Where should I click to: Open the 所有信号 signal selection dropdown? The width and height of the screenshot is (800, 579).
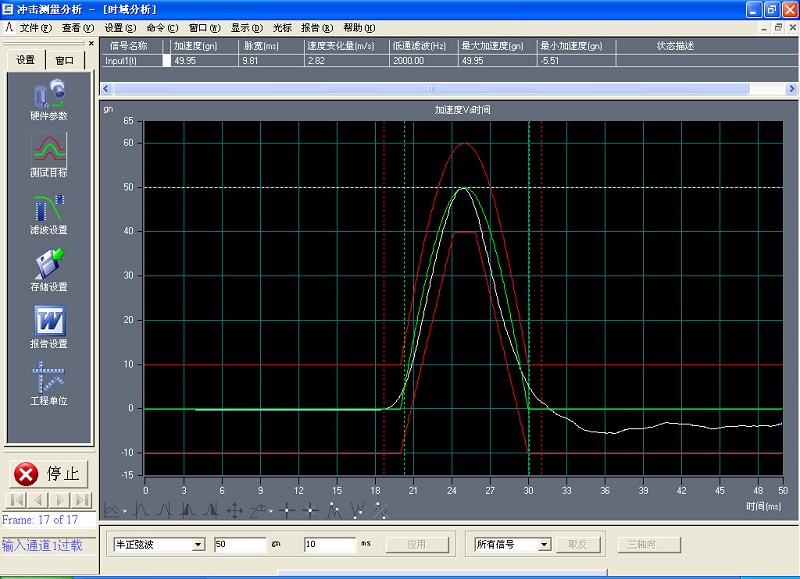click(x=544, y=545)
